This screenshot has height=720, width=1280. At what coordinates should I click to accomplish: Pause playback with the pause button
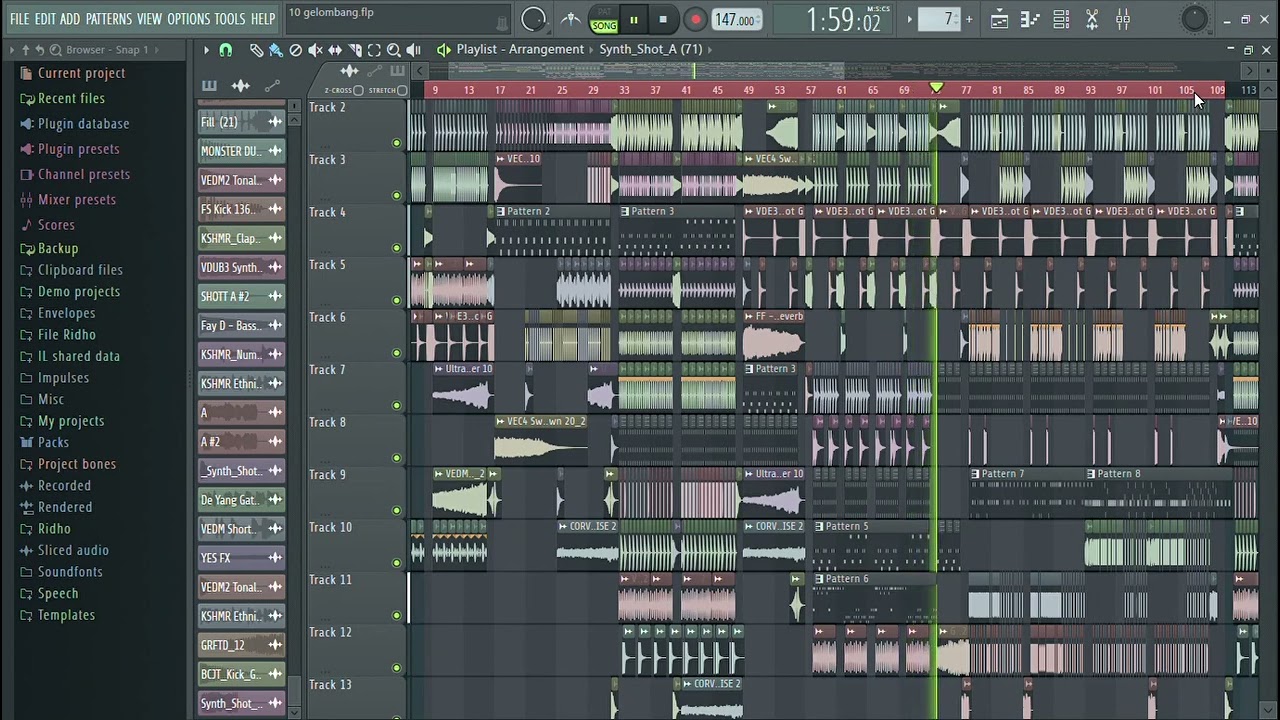click(x=633, y=19)
